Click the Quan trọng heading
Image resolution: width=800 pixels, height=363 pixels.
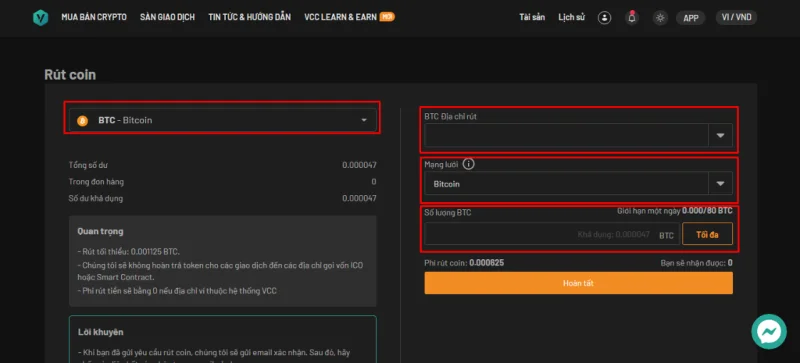(100, 232)
